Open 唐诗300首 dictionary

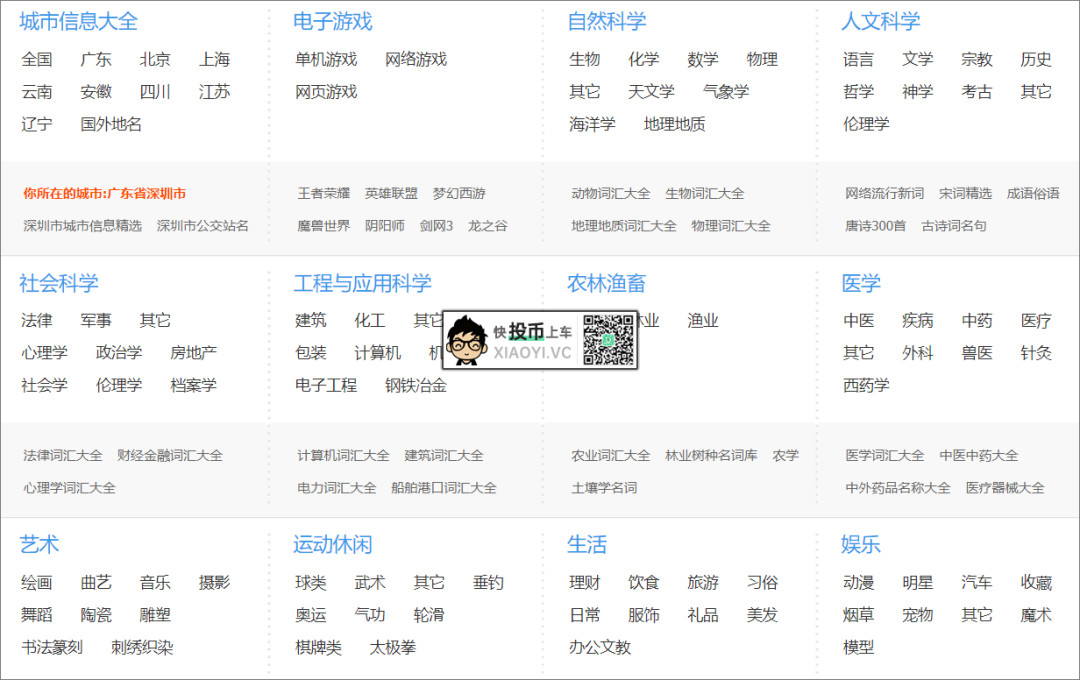[x=875, y=225]
